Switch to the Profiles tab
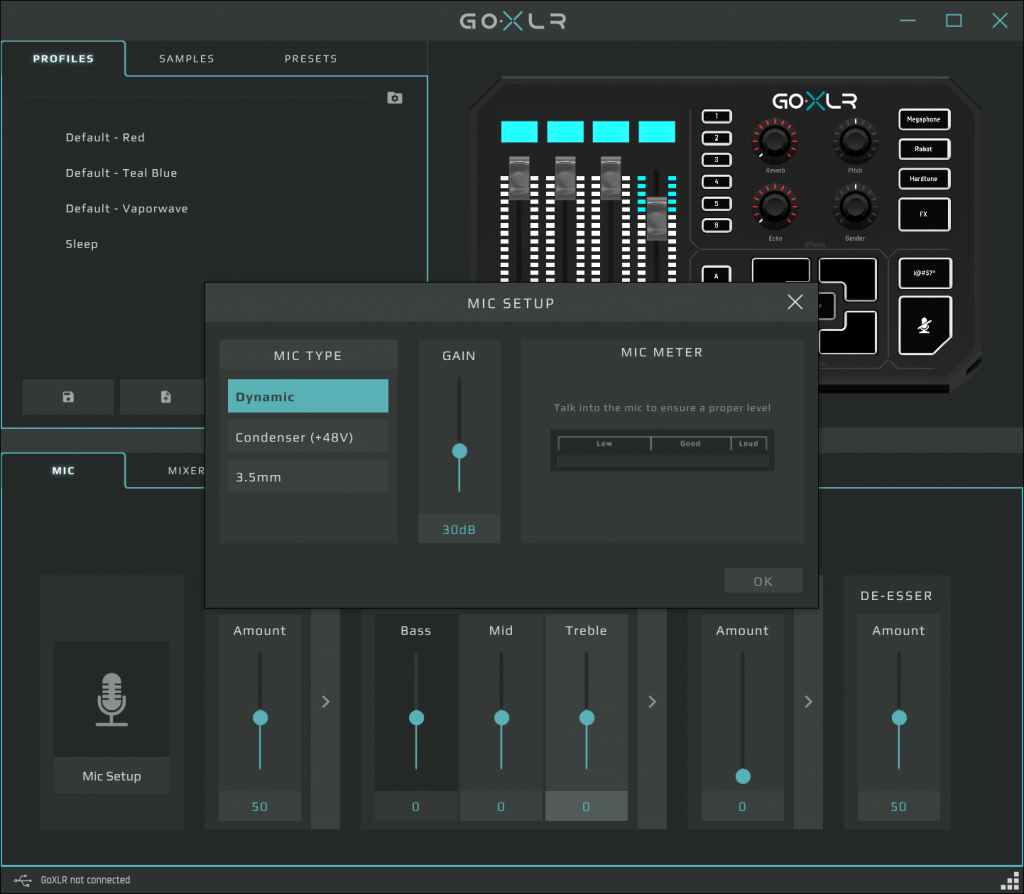Viewport: 1024px width, 894px height. click(x=63, y=59)
